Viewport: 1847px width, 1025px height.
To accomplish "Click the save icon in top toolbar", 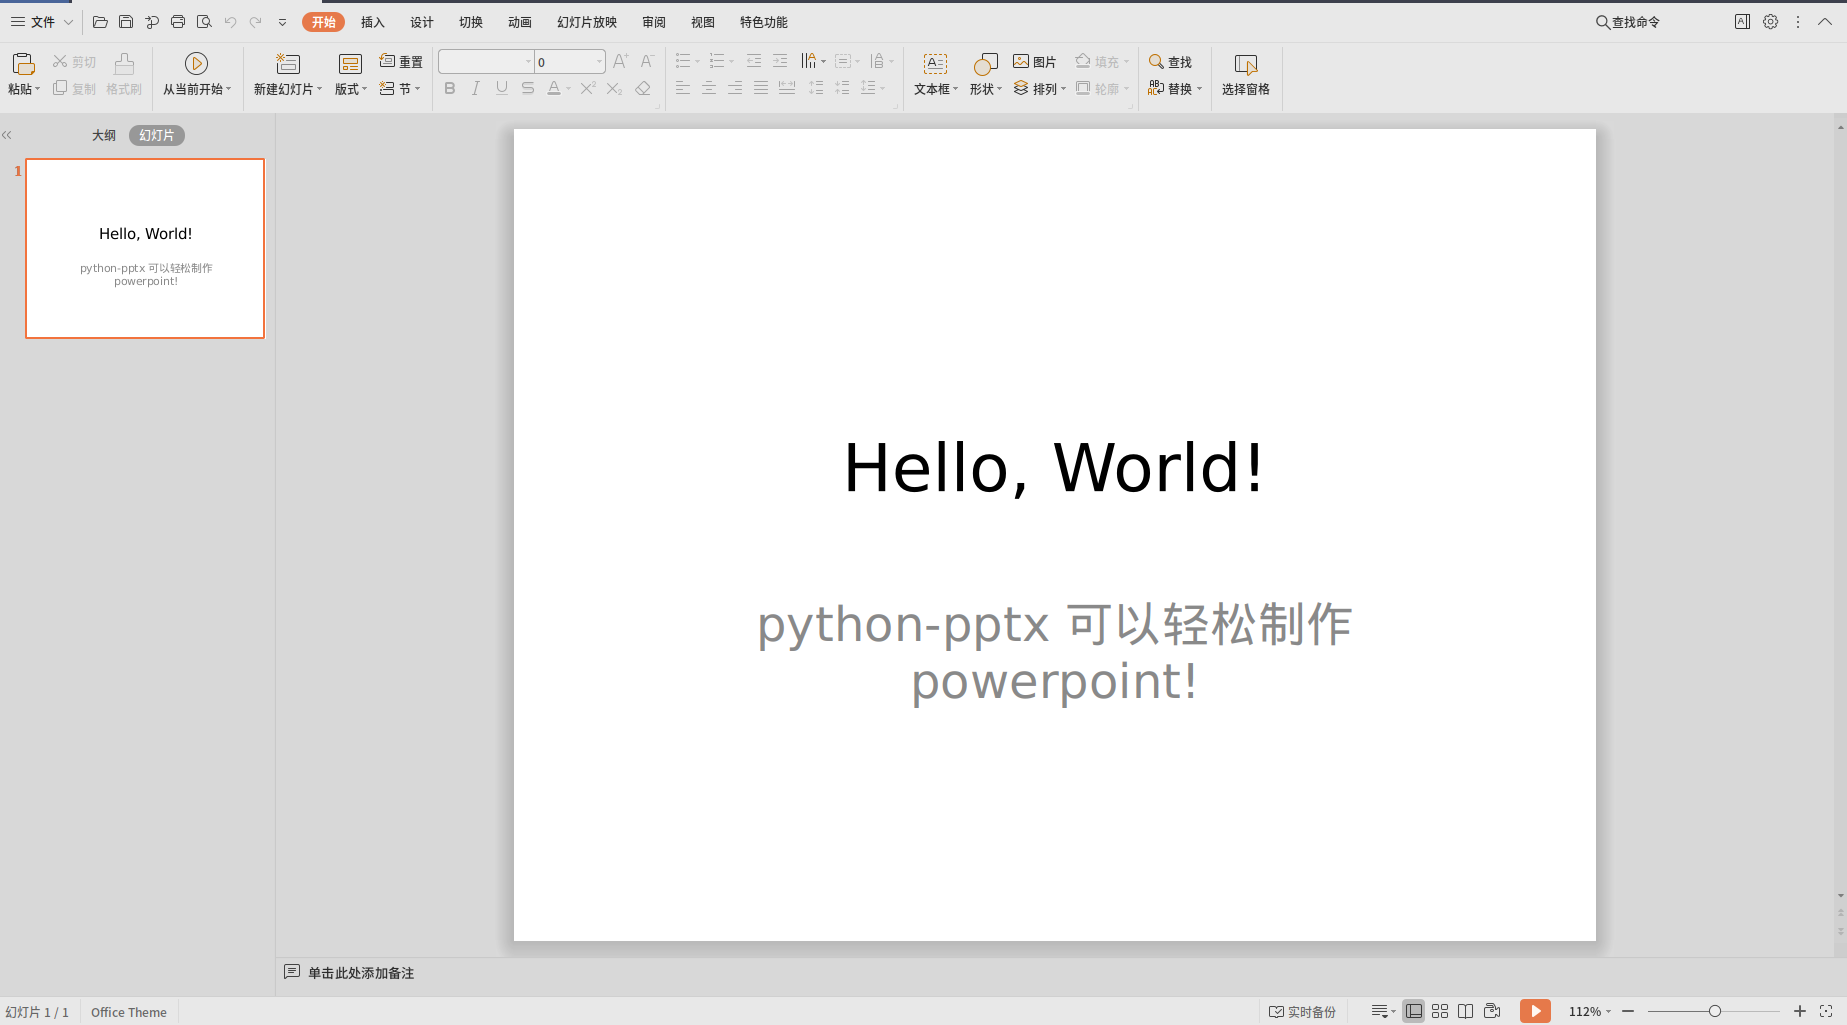I will (x=126, y=22).
